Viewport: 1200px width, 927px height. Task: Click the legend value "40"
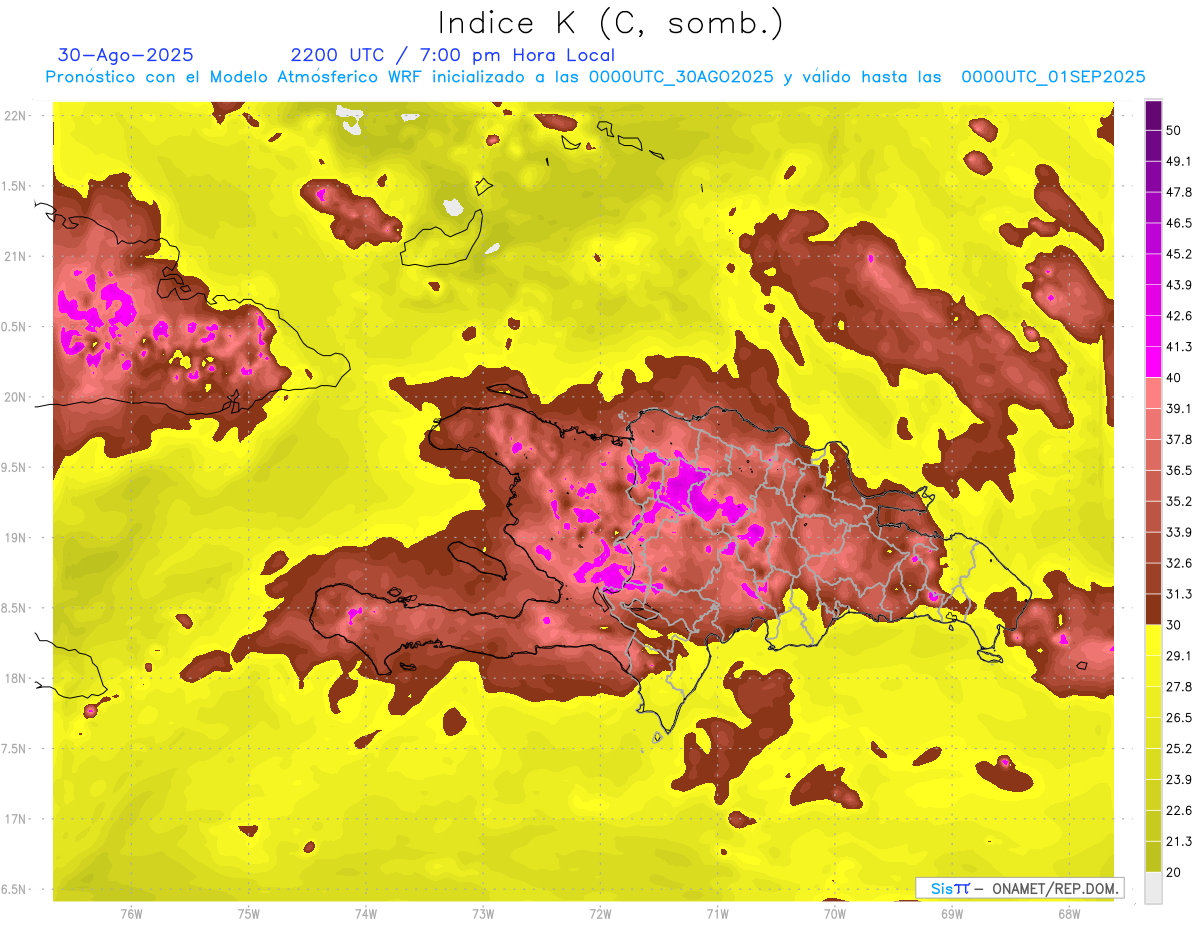click(x=1174, y=377)
